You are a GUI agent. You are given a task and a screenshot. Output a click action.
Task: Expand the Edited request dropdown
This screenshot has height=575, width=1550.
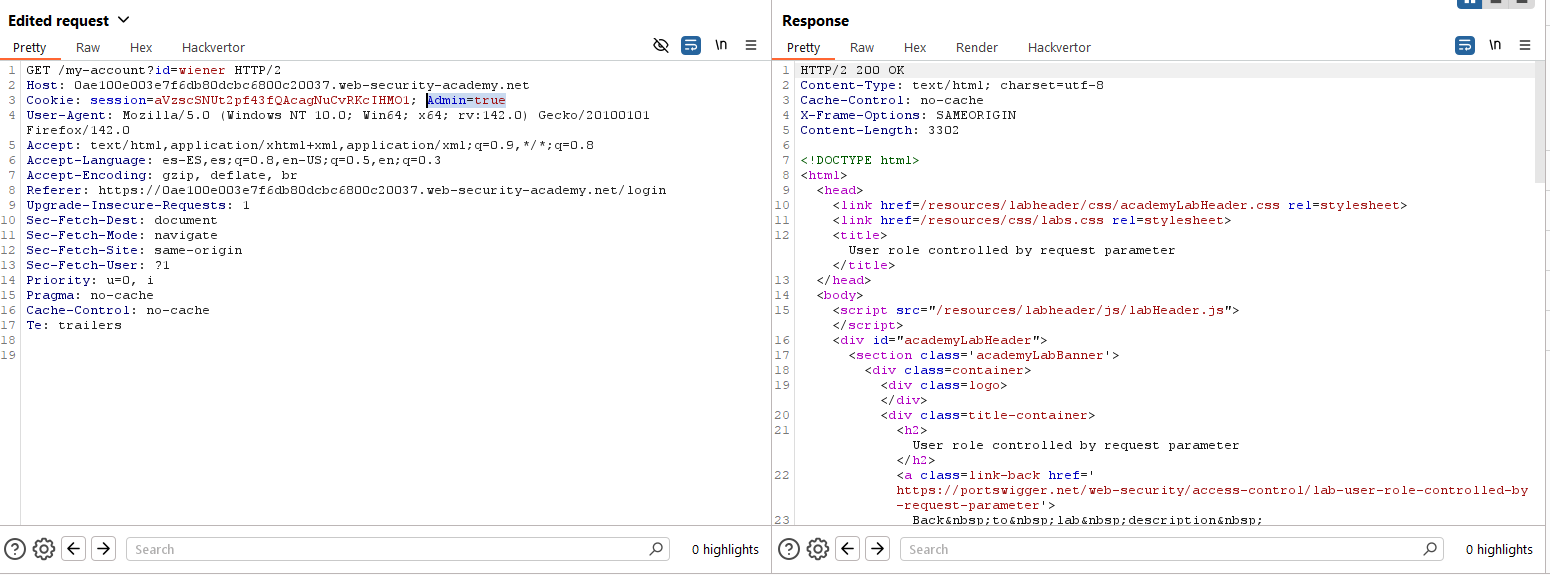(x=124, y=20)
